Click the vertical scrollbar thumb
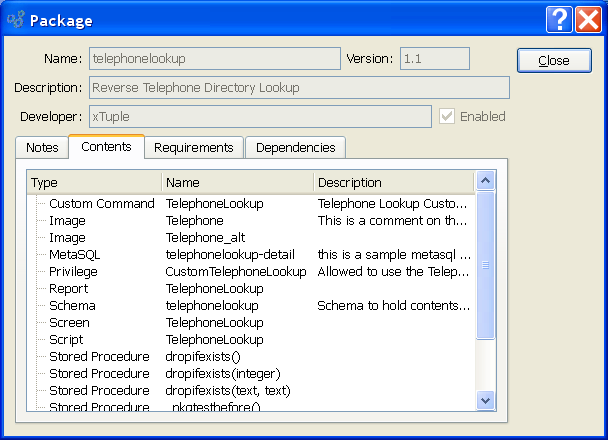This screenshot has width=608, height=440. click(x=485, y=265)
